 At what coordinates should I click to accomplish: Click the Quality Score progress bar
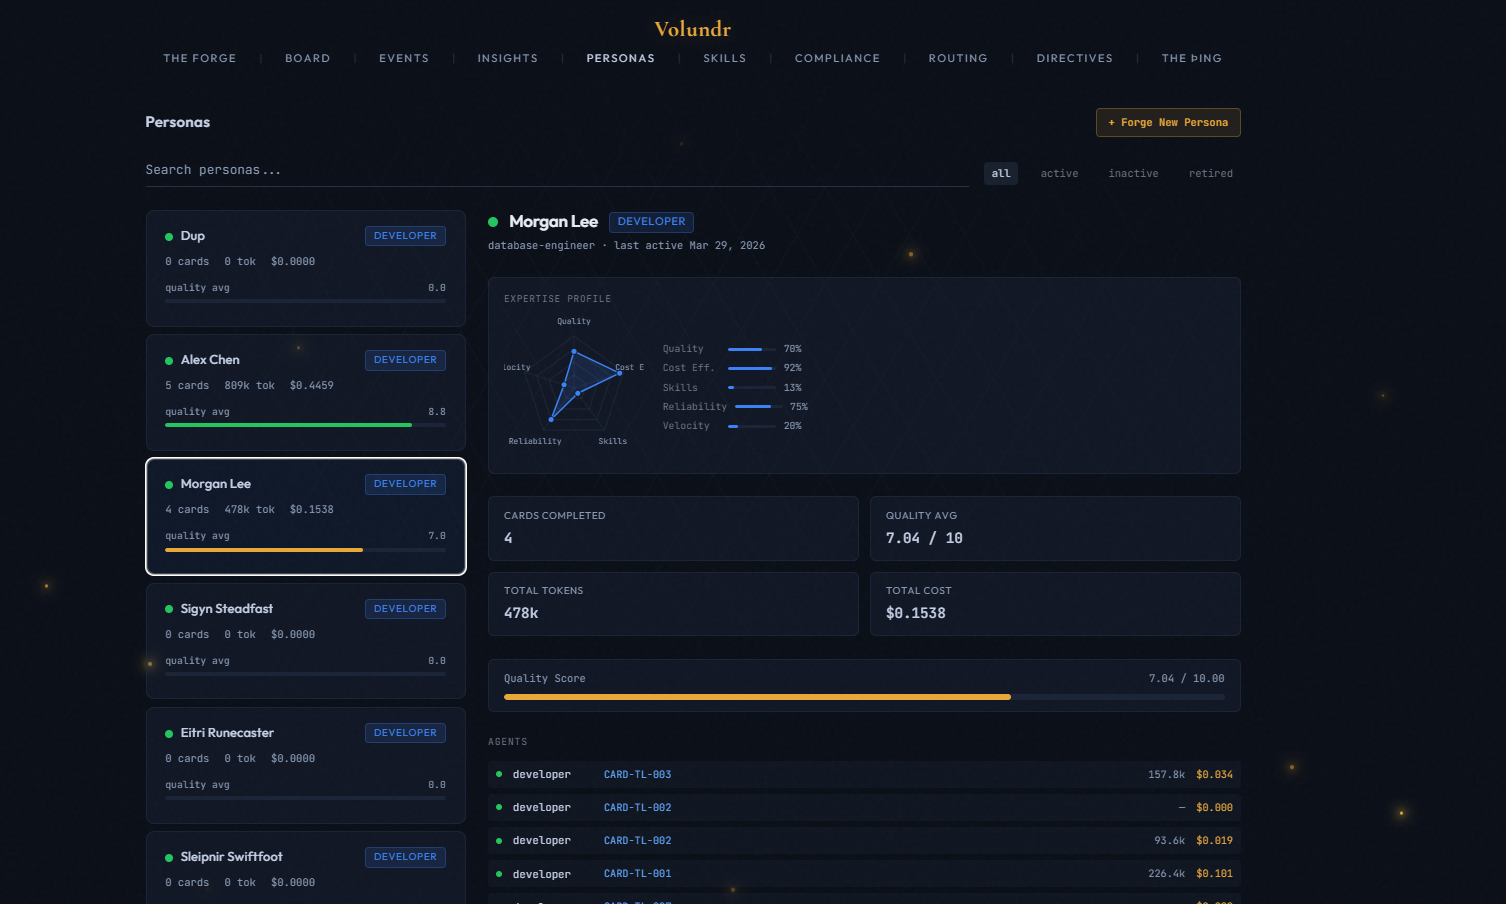point(863,697)
